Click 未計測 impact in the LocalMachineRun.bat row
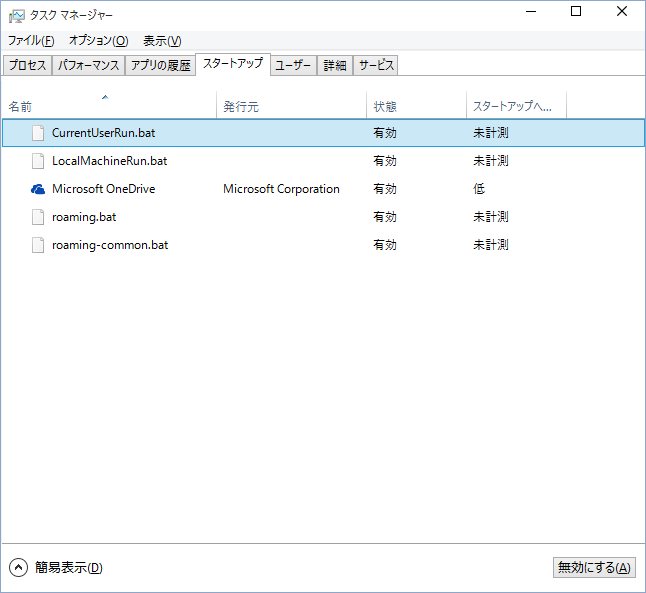Screen dimensions: 646x593 click(491, 161)
